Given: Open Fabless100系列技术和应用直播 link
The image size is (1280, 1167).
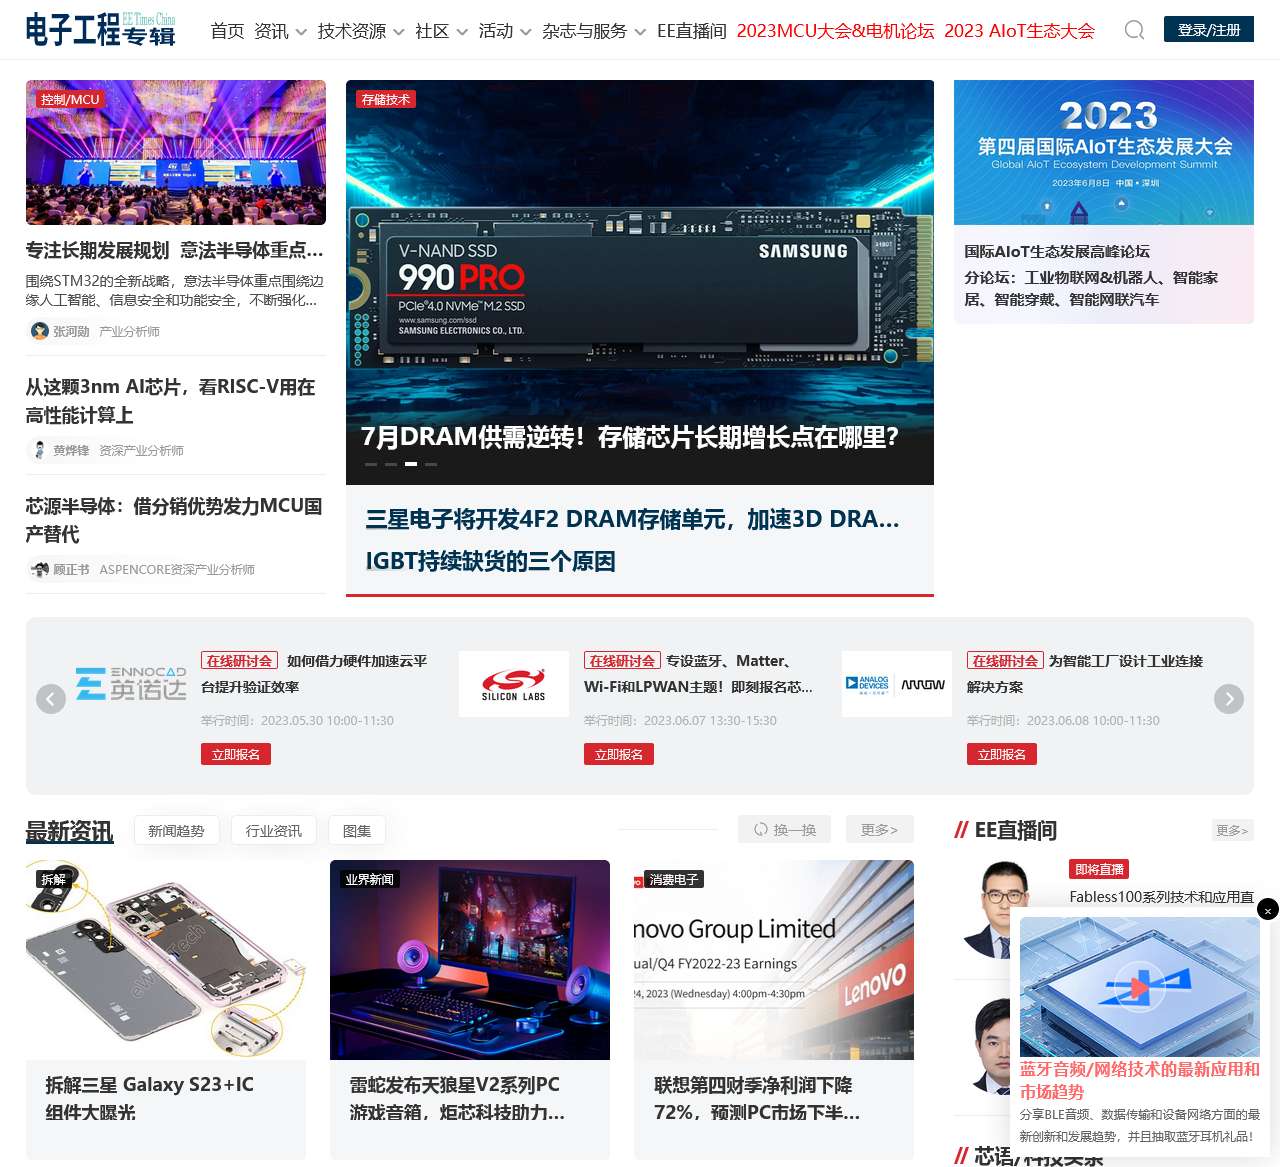Looking at the screenshot, I should click(1161, 897).
